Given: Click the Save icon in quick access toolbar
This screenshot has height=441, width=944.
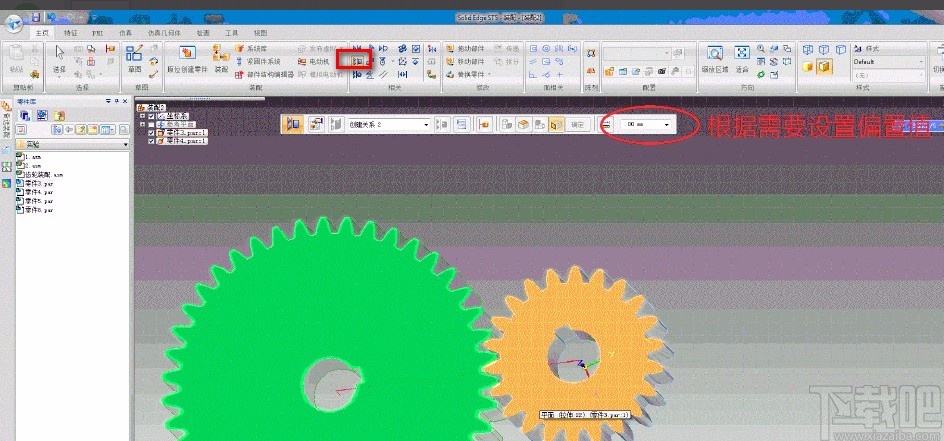Looking at the screenshot, I should pos(36,17).
